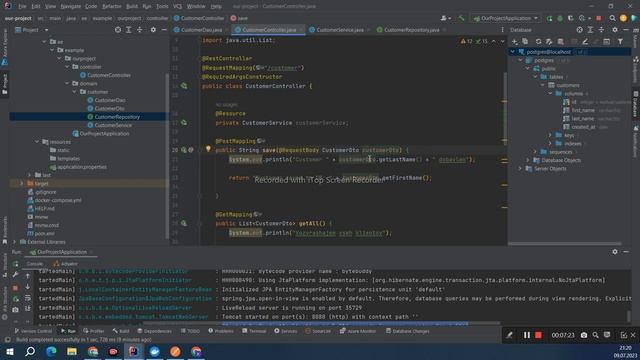Collapse all icon in Project panel header
The image size is (640, 360).
(x=140, y=30)
